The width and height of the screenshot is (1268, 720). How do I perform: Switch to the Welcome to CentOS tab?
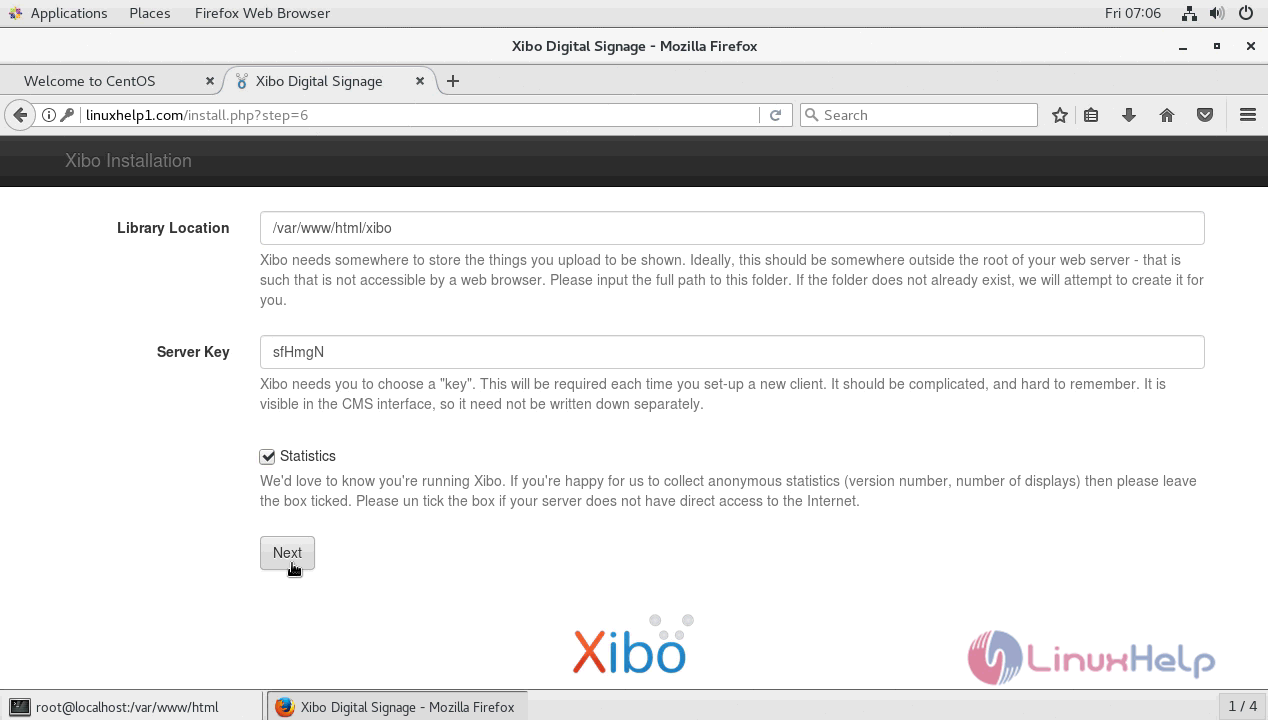112,81
